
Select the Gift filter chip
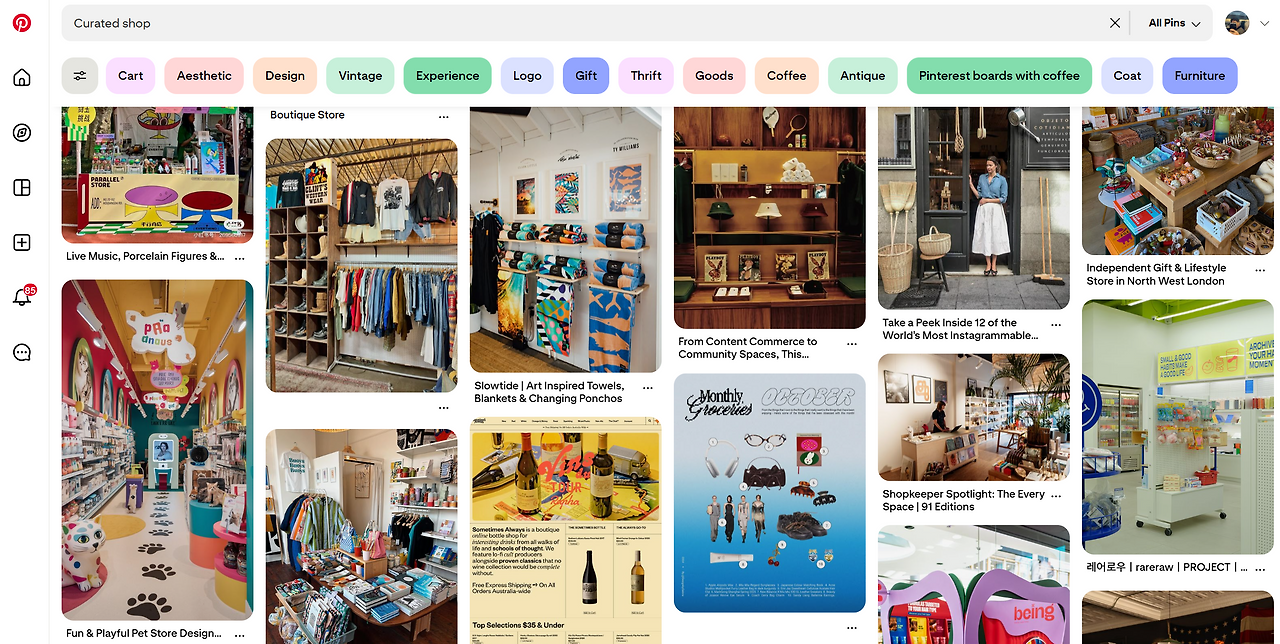pyautogui.click(x=586, y=76)
